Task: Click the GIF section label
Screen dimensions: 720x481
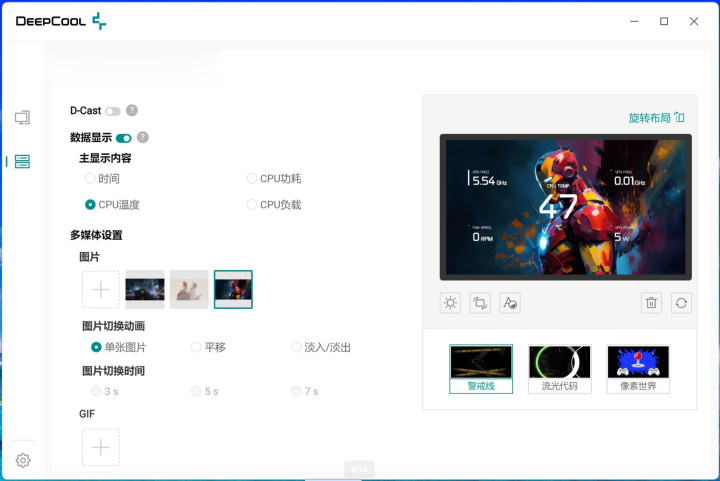Action: point(87,414)
